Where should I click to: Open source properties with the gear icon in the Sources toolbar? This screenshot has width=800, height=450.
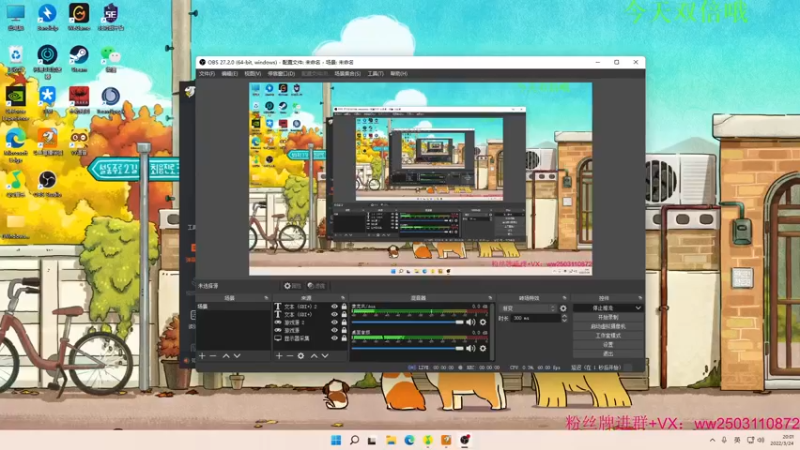click(x=301, y=356)
